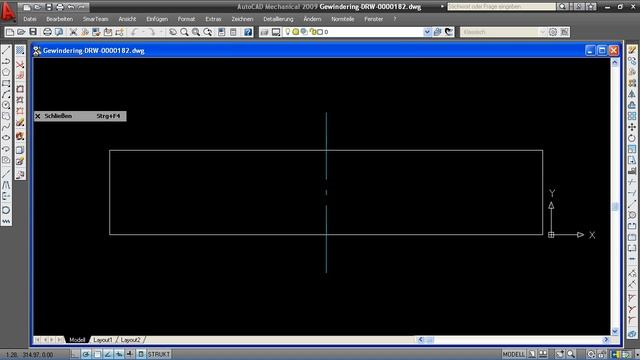Viewport: 640px width, 360px height.
Task: Expand the layer dropdown list
Action: coord(427,32)
